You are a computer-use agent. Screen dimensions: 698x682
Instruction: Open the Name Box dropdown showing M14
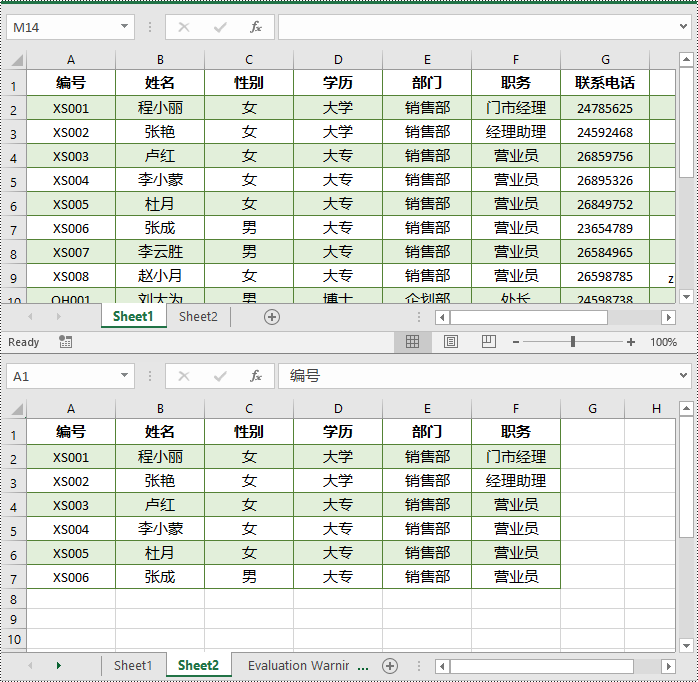click(125, 27)
